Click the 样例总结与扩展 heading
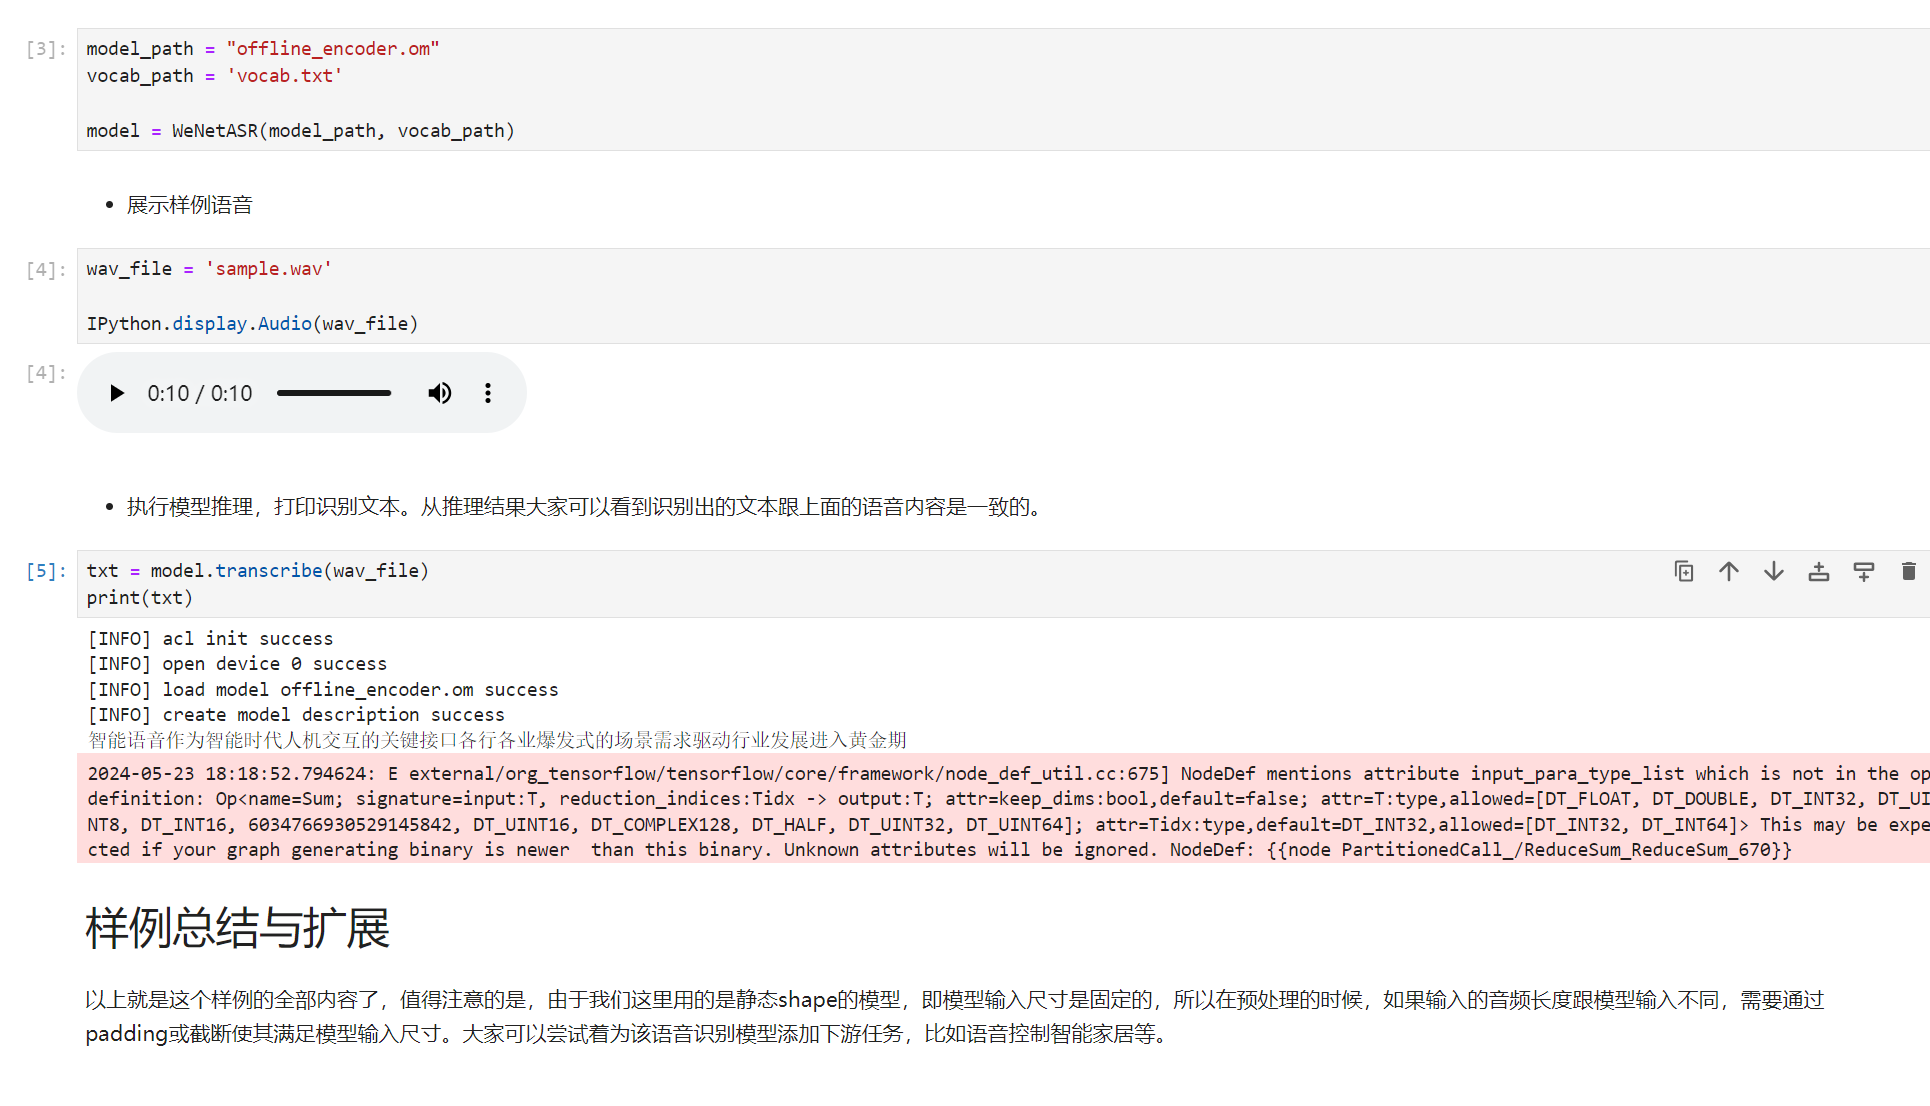This screenshot has height=1106, width=1930. [238, 928]
